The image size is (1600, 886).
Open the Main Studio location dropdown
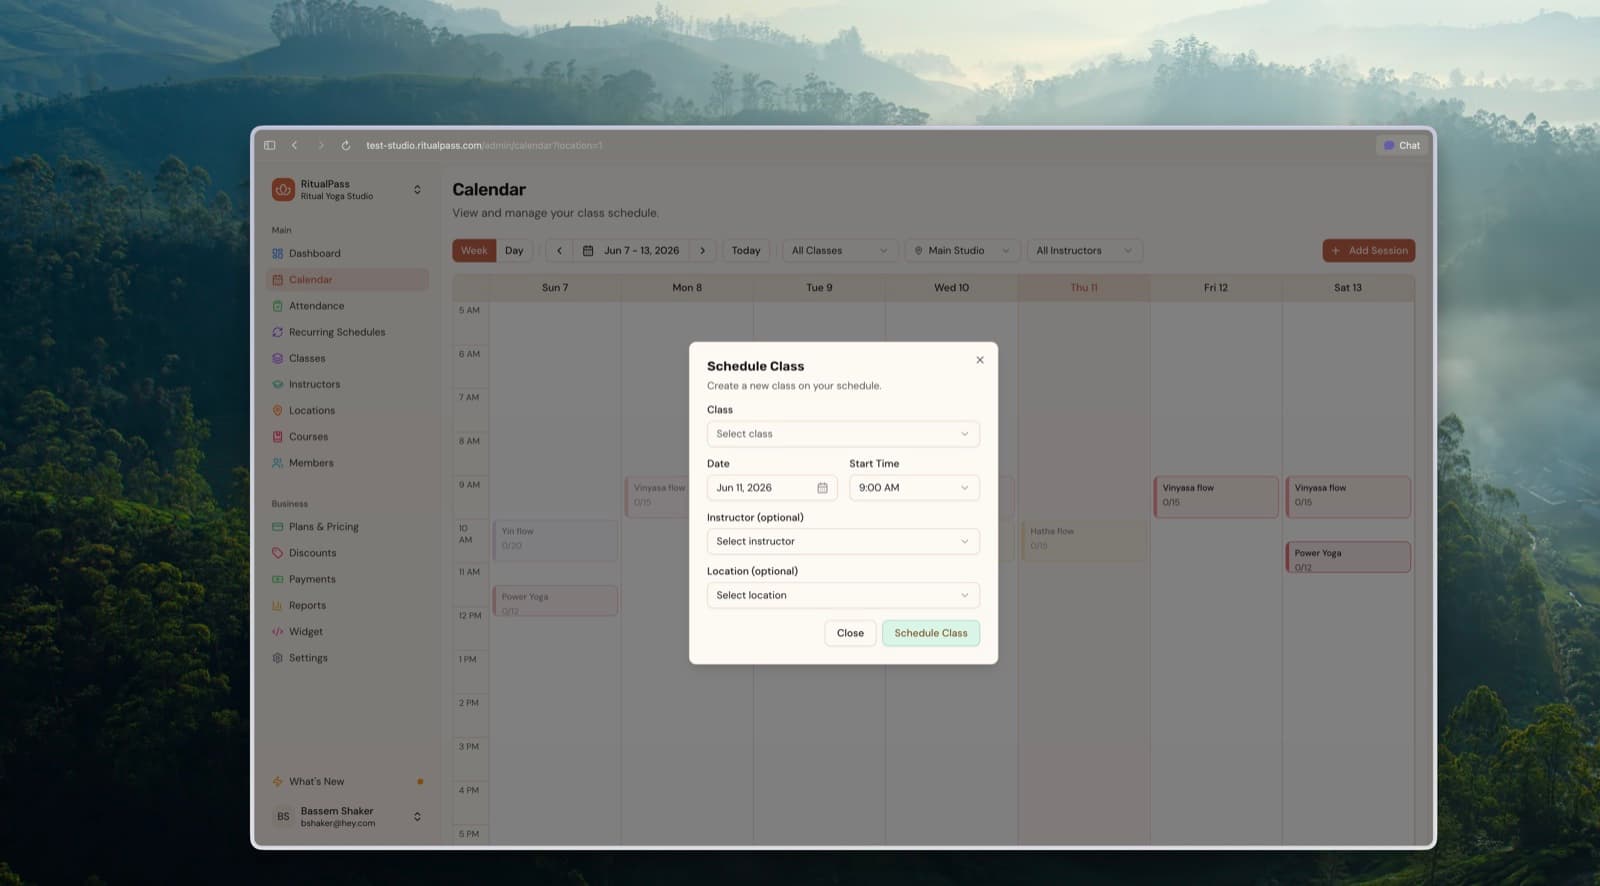pos(962,251)
